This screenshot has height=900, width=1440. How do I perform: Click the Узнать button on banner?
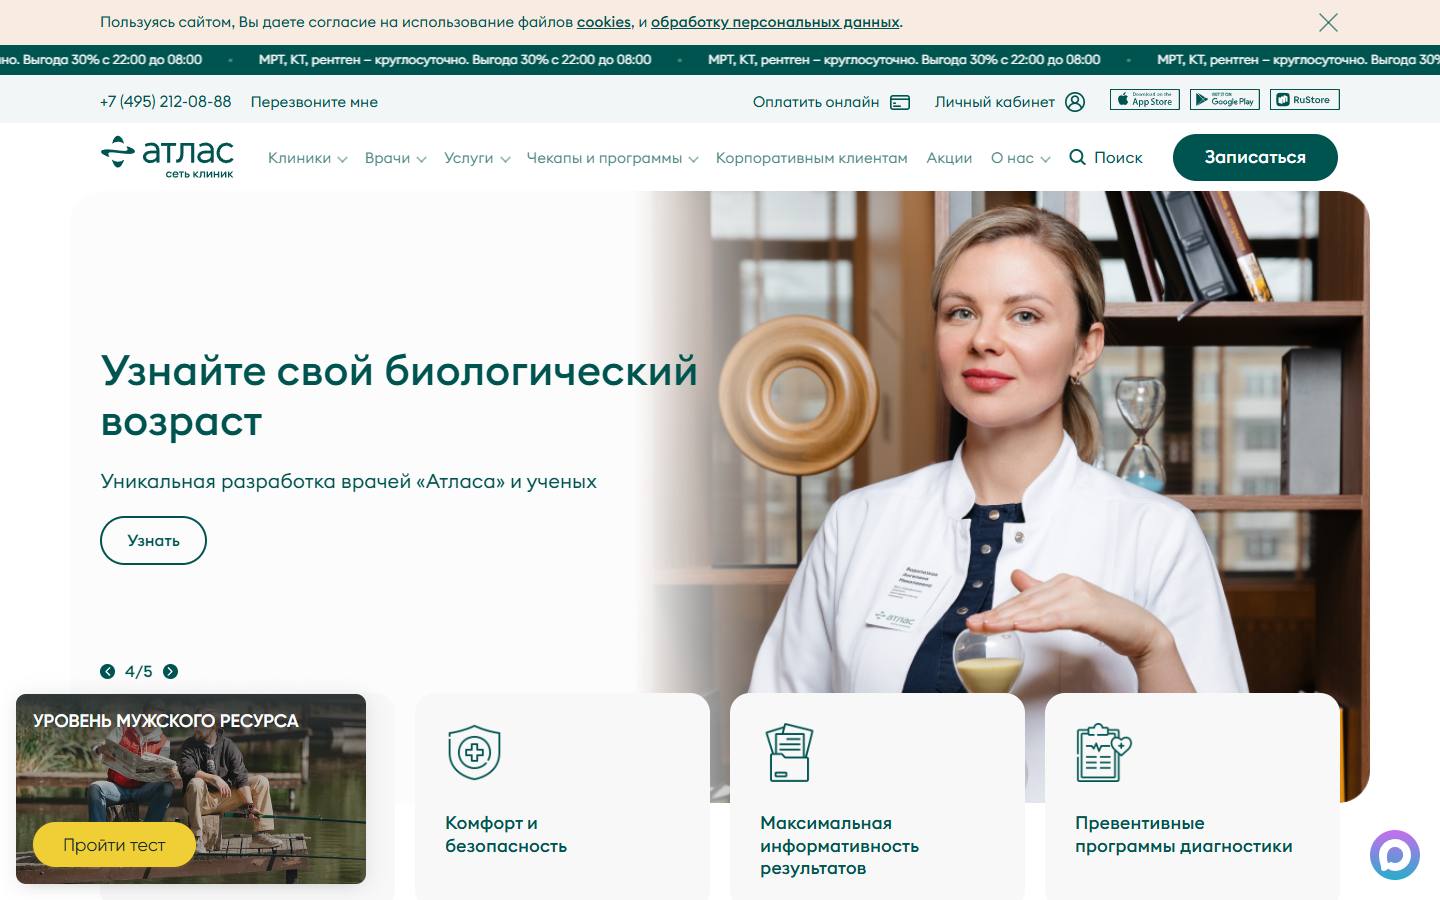[x=153, y=540]
